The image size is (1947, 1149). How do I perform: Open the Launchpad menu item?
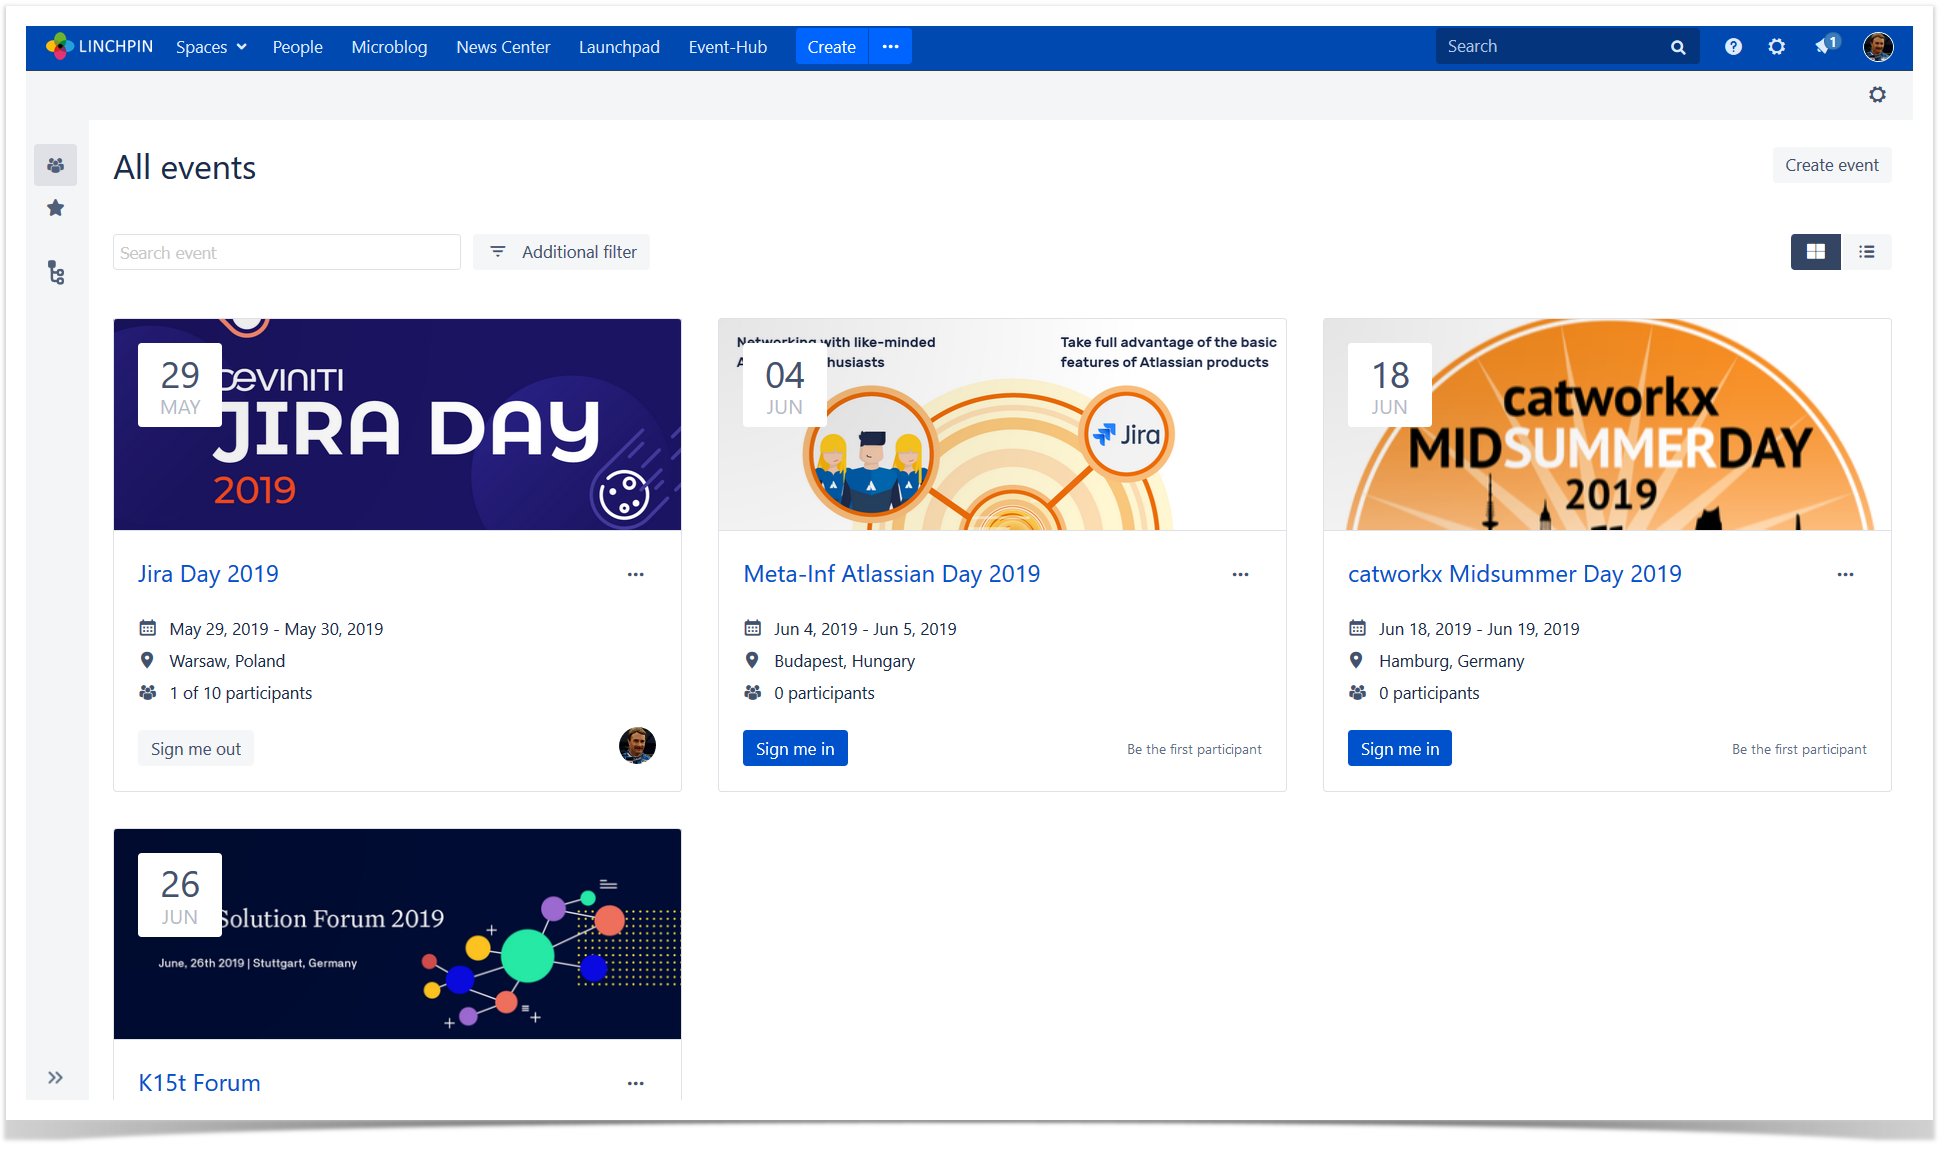click(619, 47)
